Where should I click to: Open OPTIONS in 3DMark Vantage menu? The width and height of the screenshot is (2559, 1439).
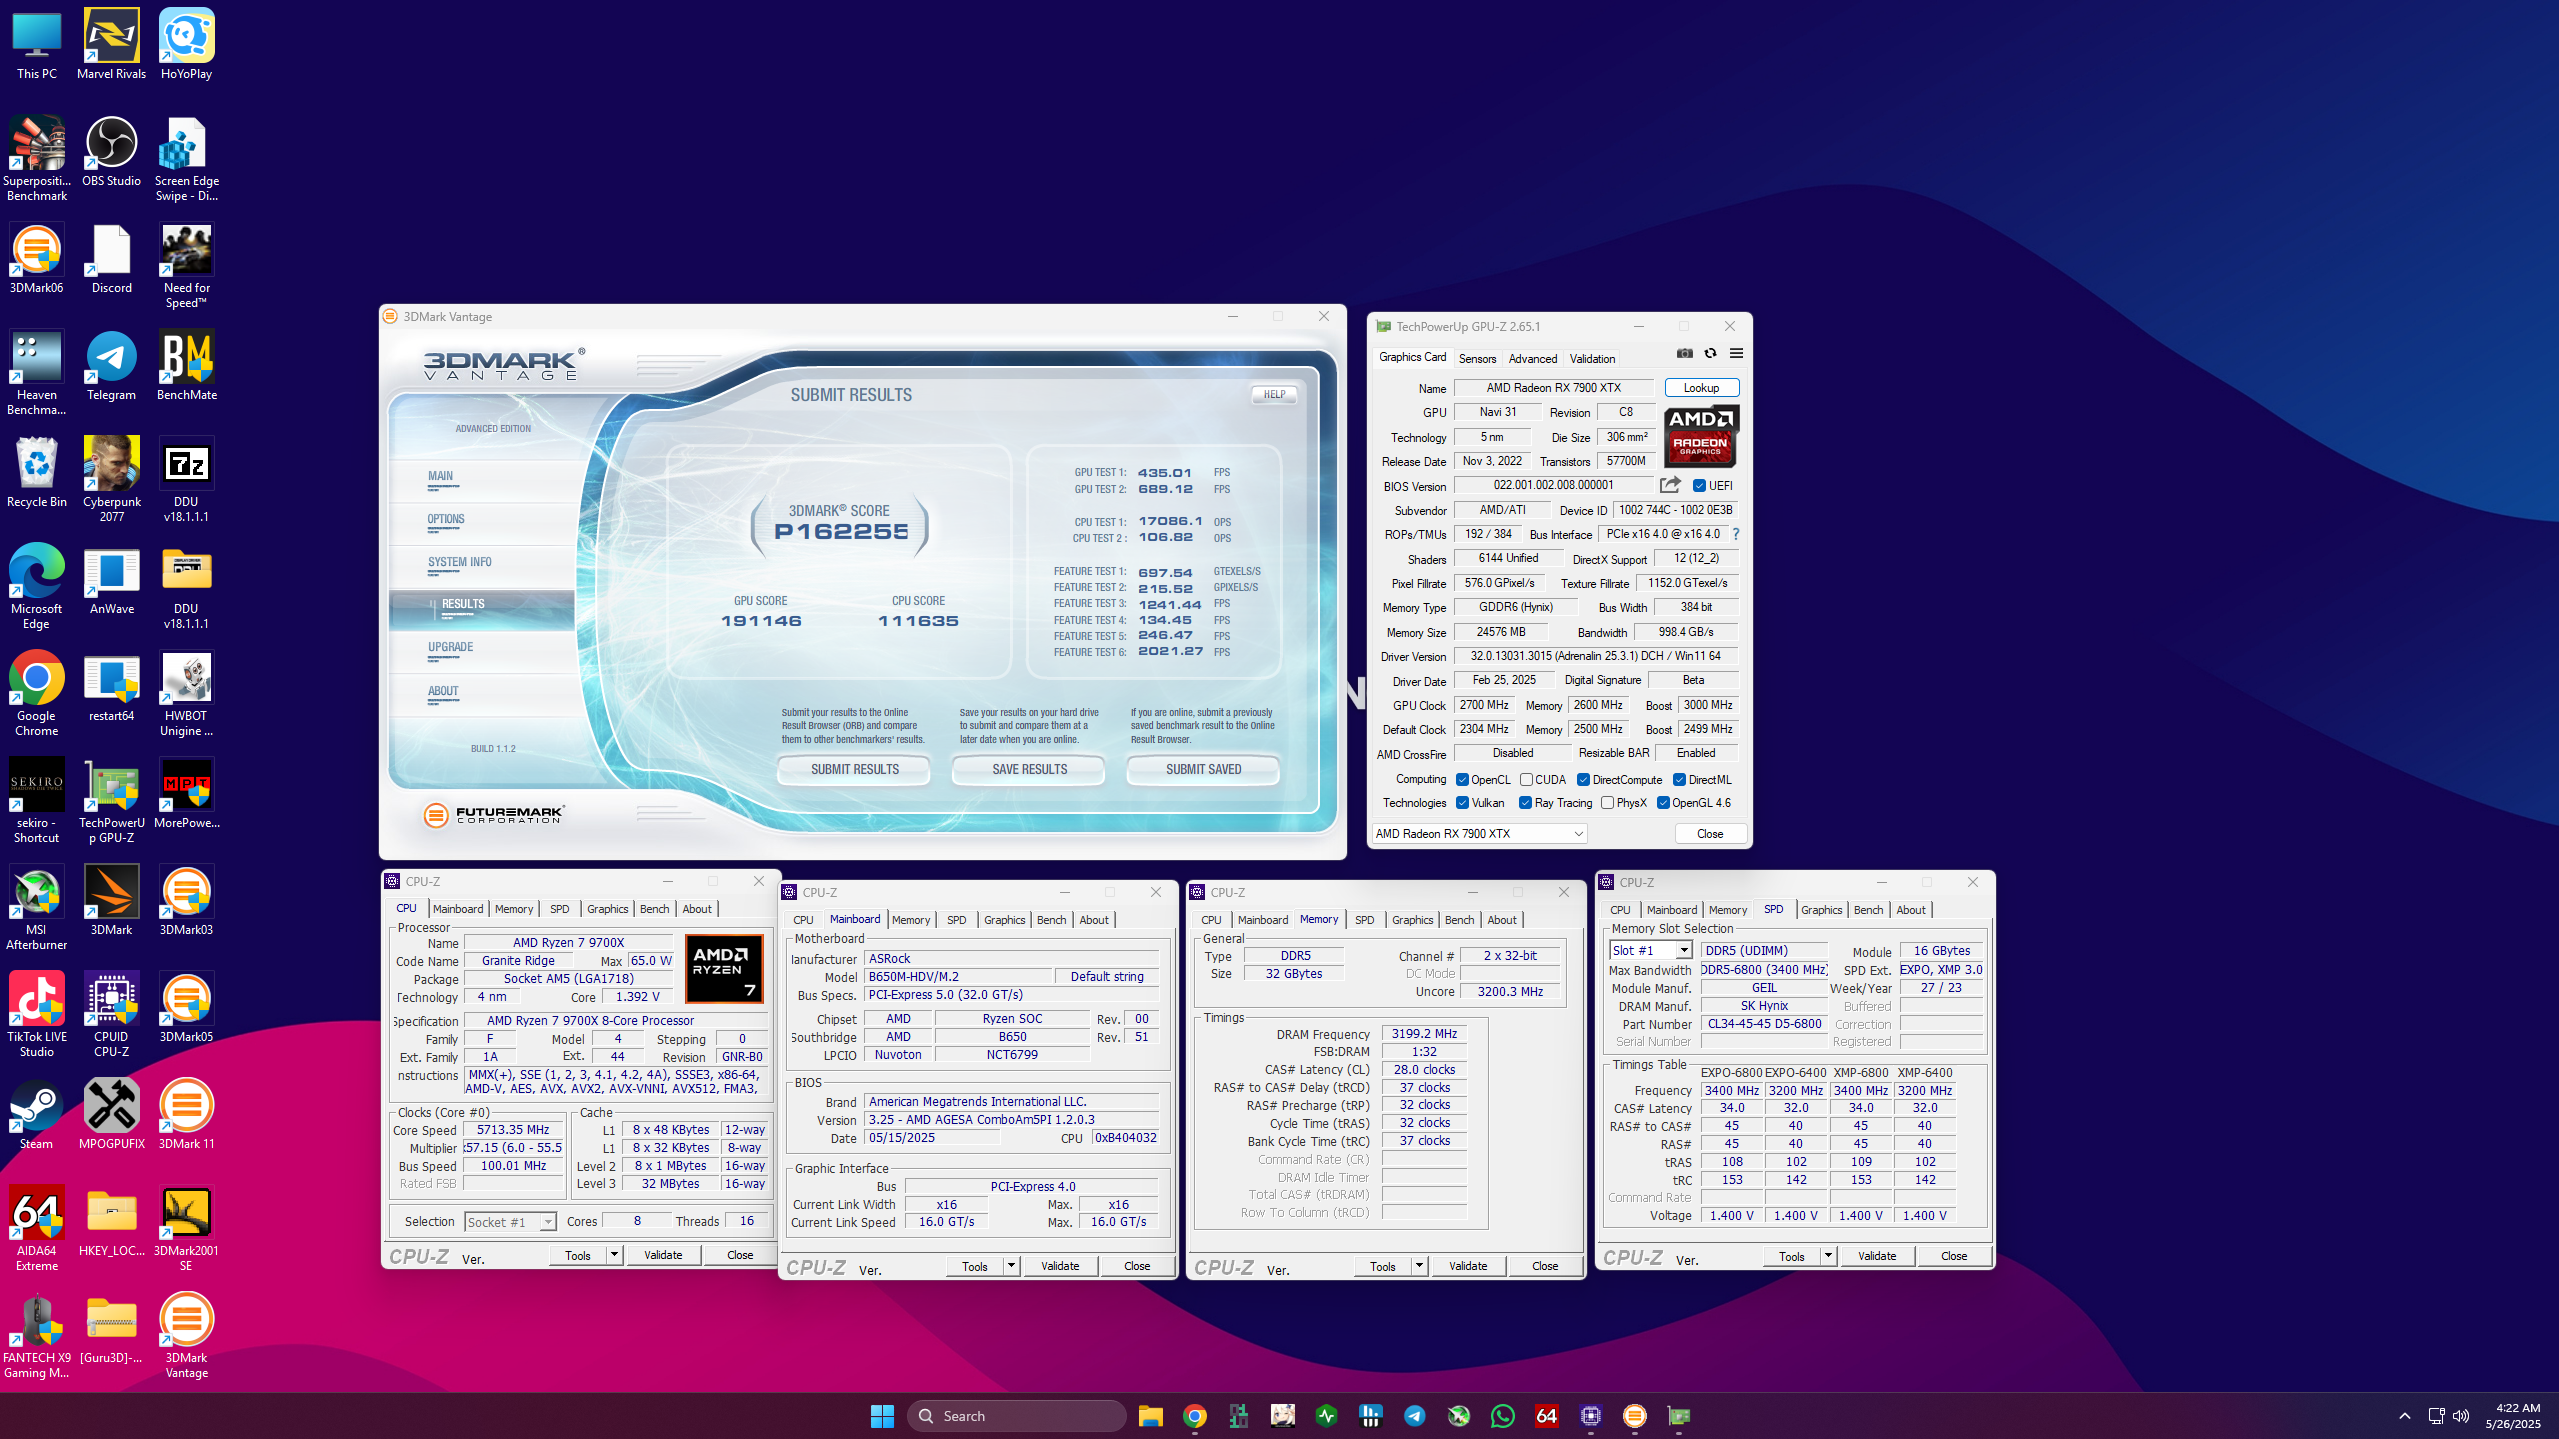coord(446,520)
